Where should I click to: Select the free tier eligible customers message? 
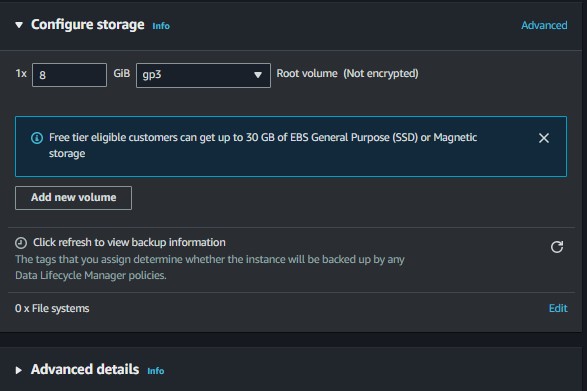coord(263,145)
